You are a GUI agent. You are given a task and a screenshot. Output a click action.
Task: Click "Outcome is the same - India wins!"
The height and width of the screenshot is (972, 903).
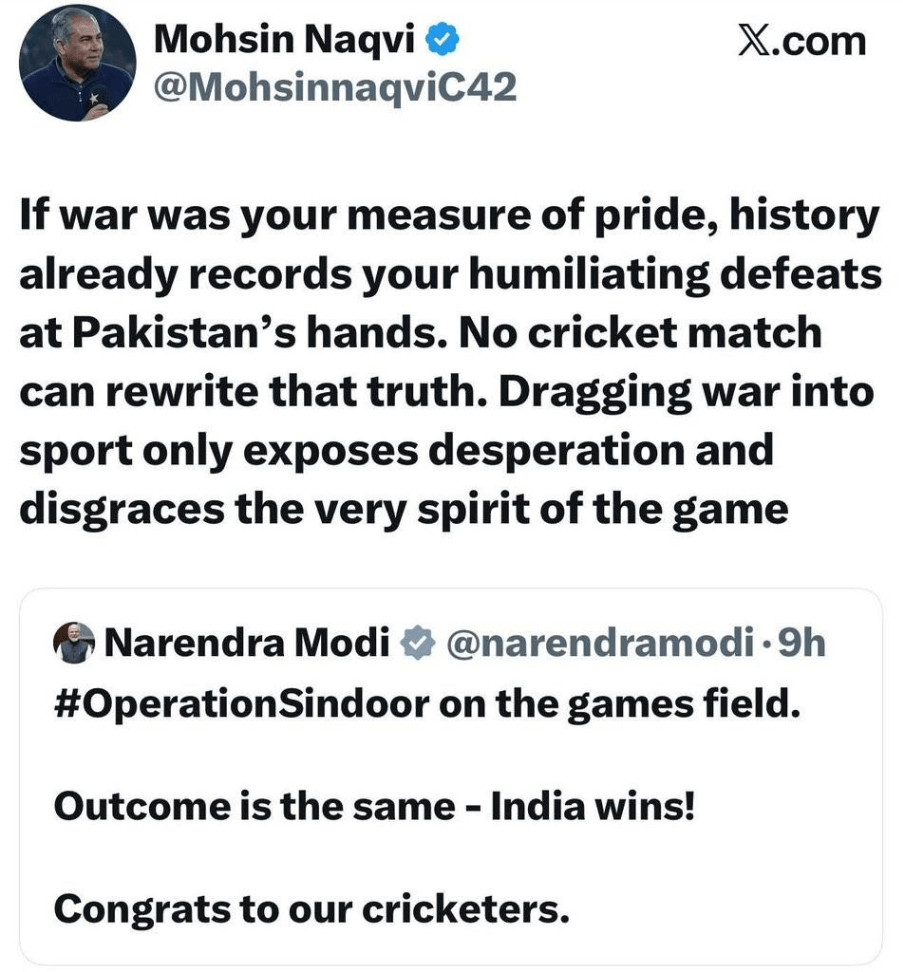(374, 806)
